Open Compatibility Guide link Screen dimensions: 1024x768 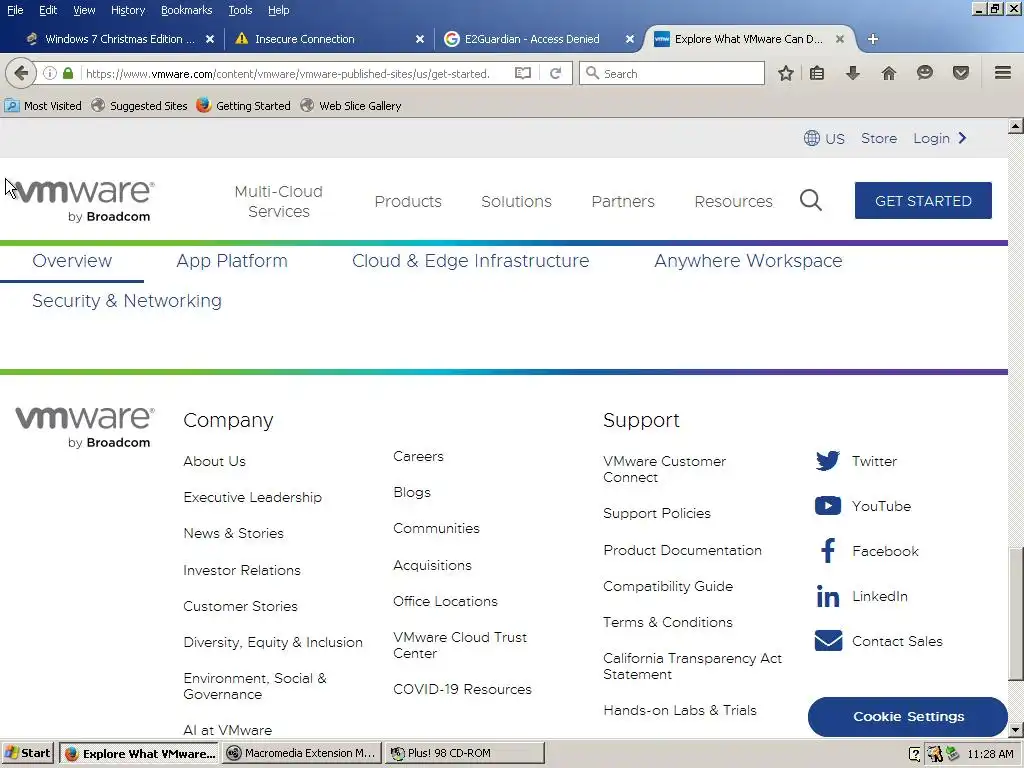tap(667, 586)
